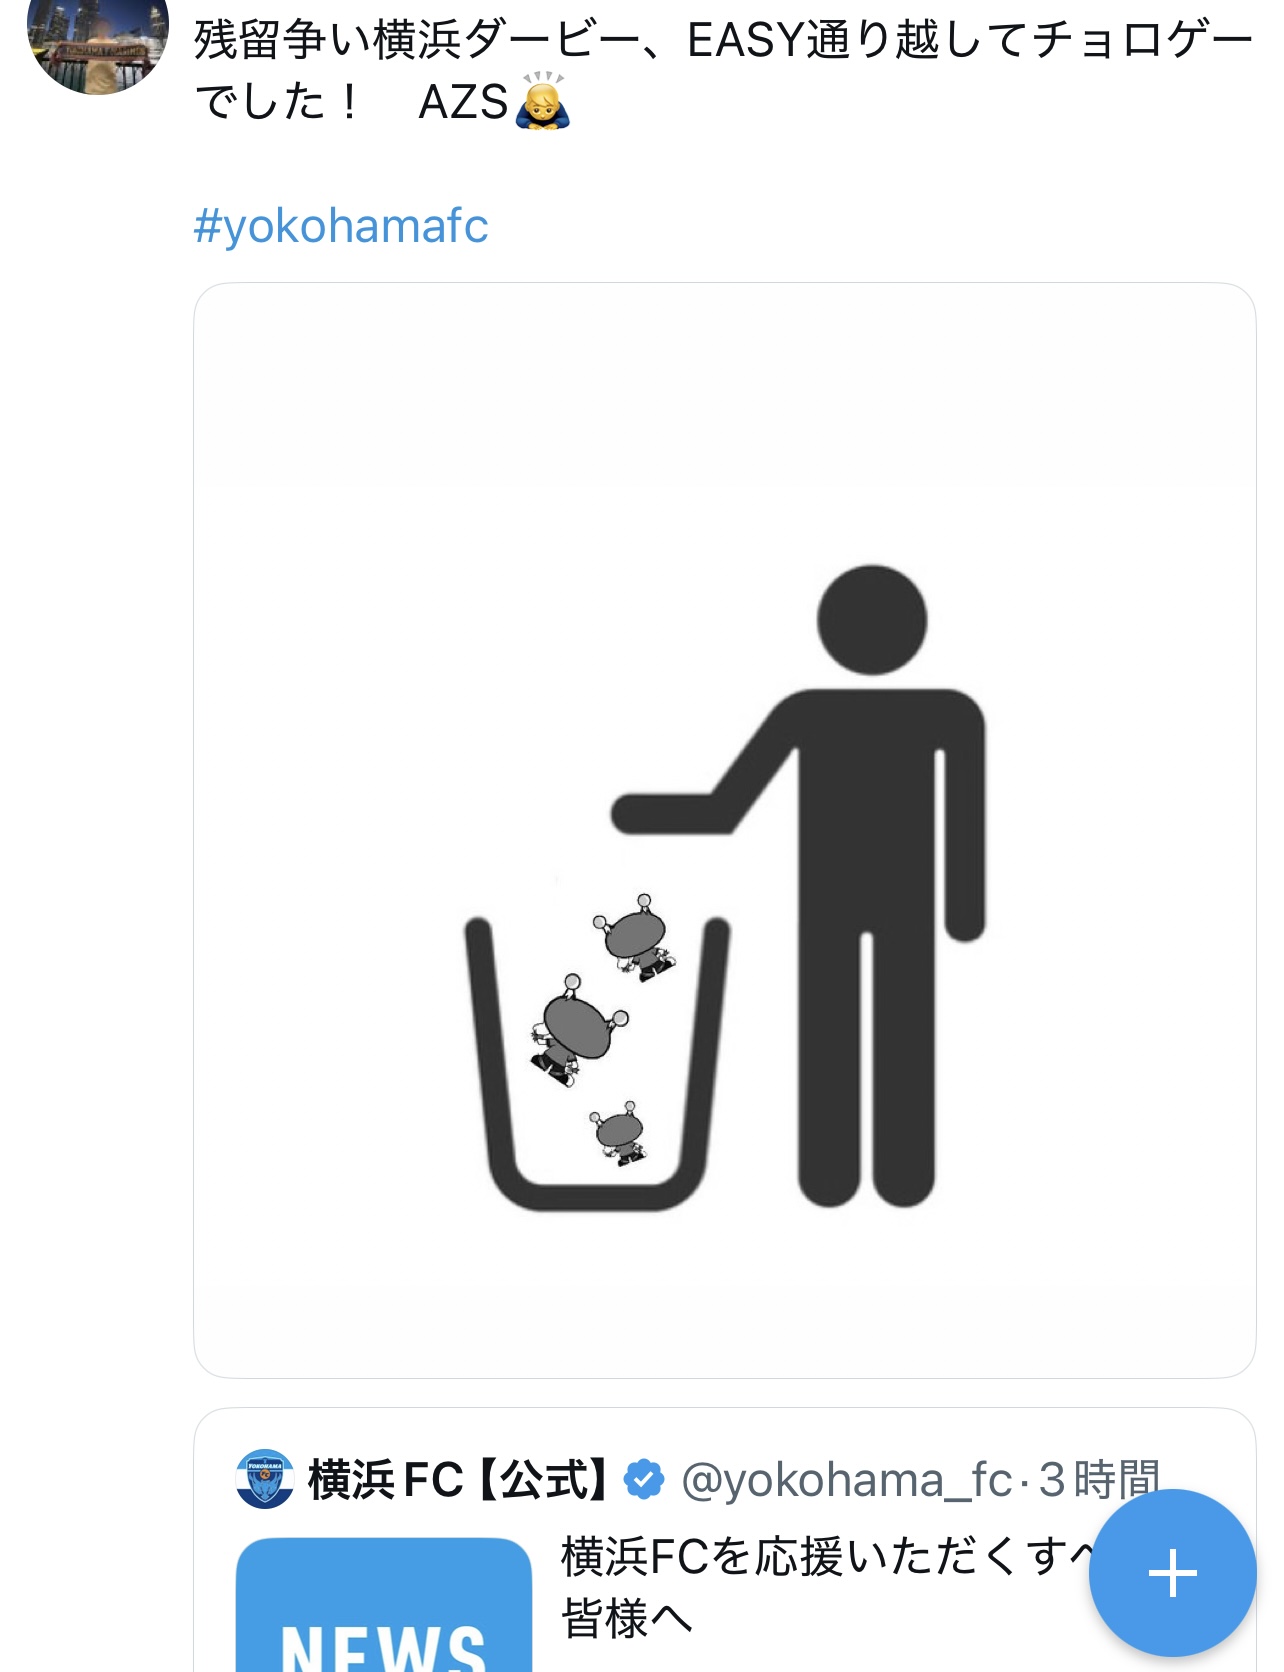Click the blue verified badge

[x=644, y=1479]
